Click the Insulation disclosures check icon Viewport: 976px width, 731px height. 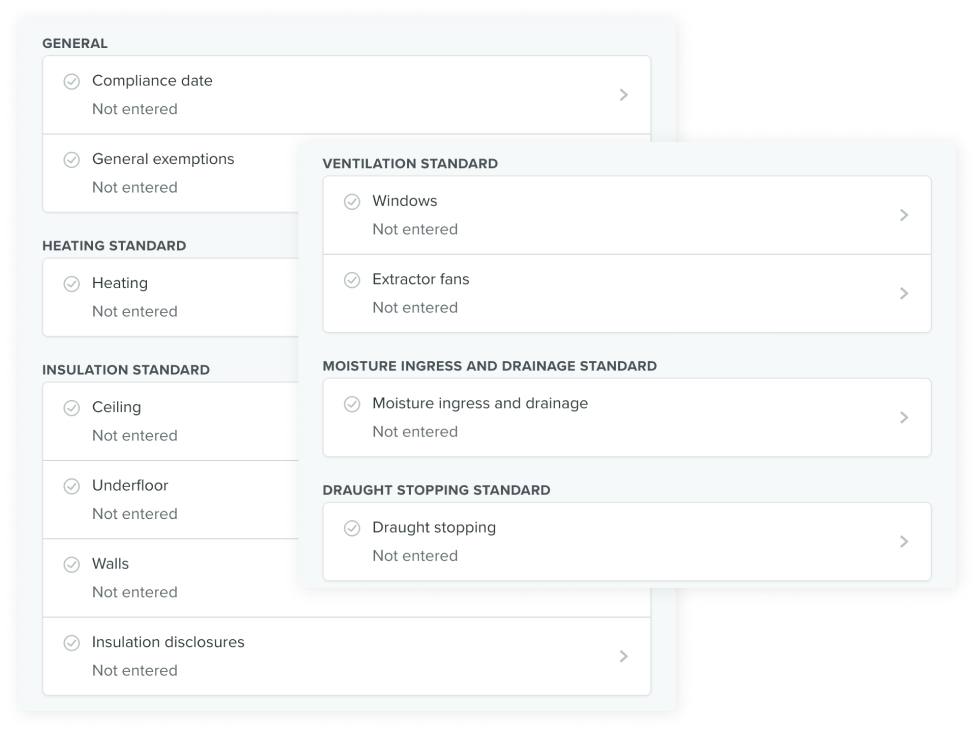tap(72, 643)
